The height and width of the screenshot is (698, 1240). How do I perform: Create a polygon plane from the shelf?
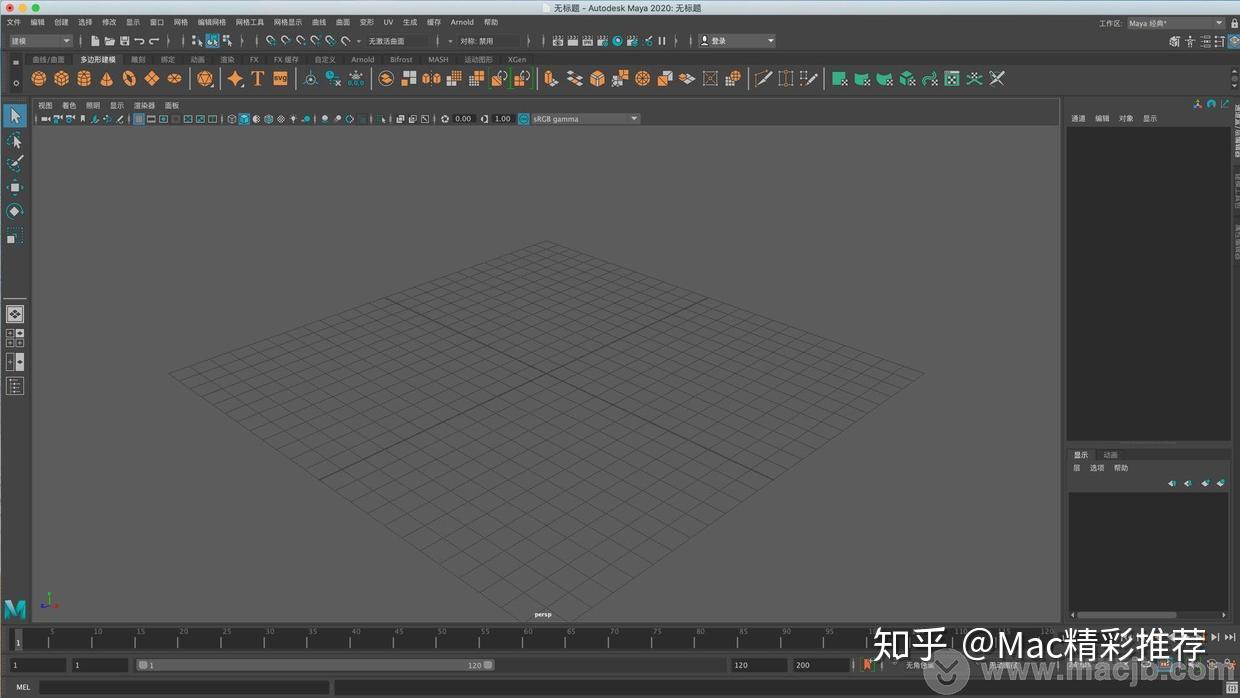pyautogui.click(x=152, y=78)
